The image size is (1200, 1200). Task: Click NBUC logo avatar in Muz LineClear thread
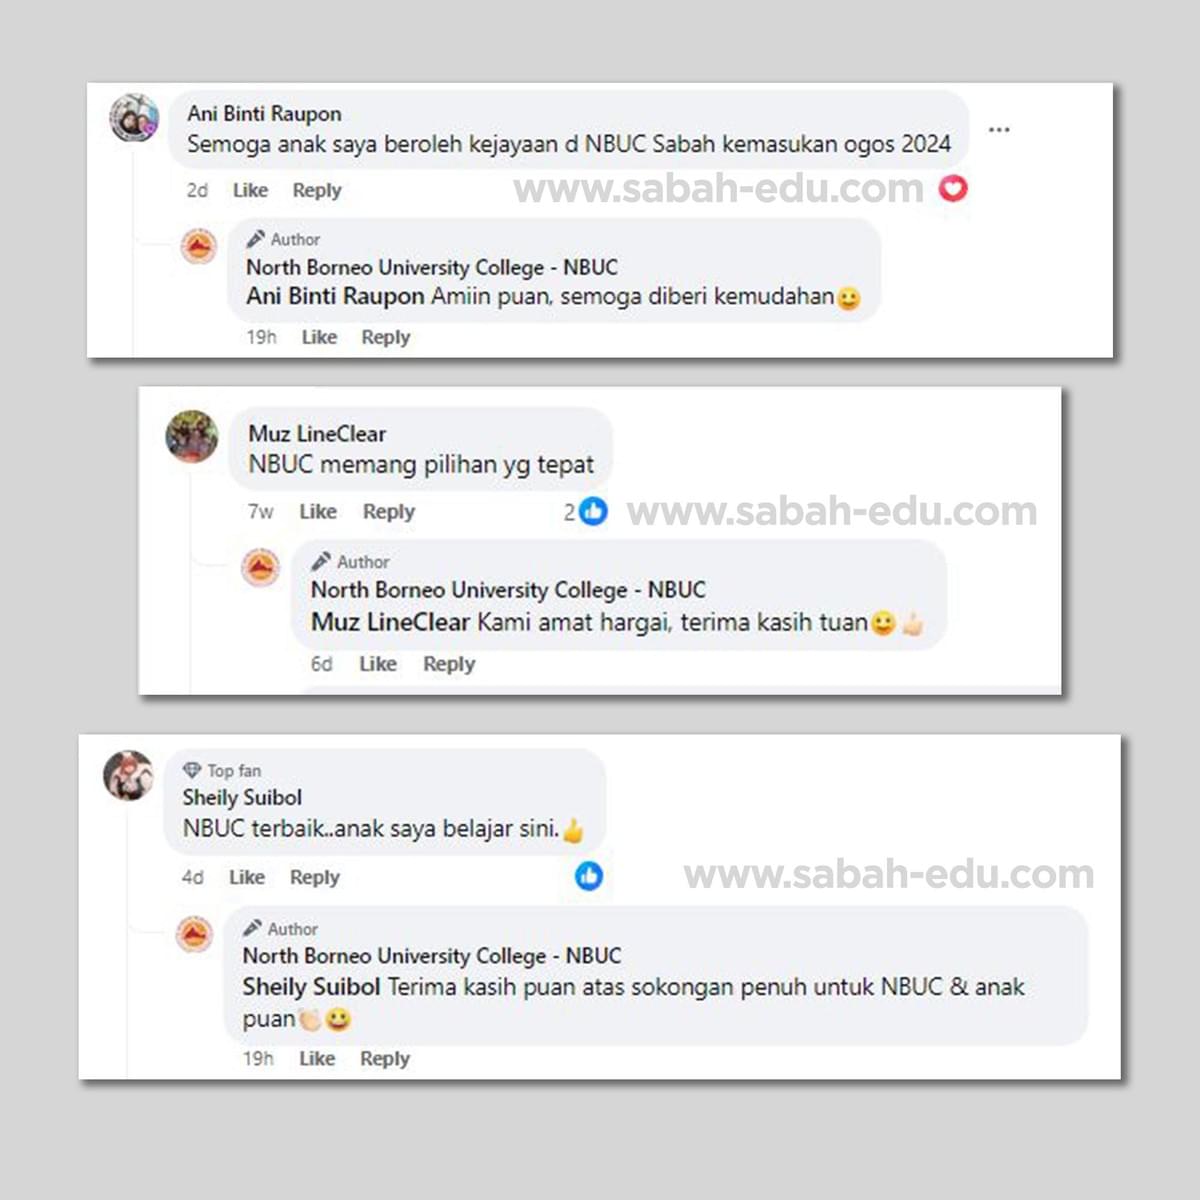point(261,568)
